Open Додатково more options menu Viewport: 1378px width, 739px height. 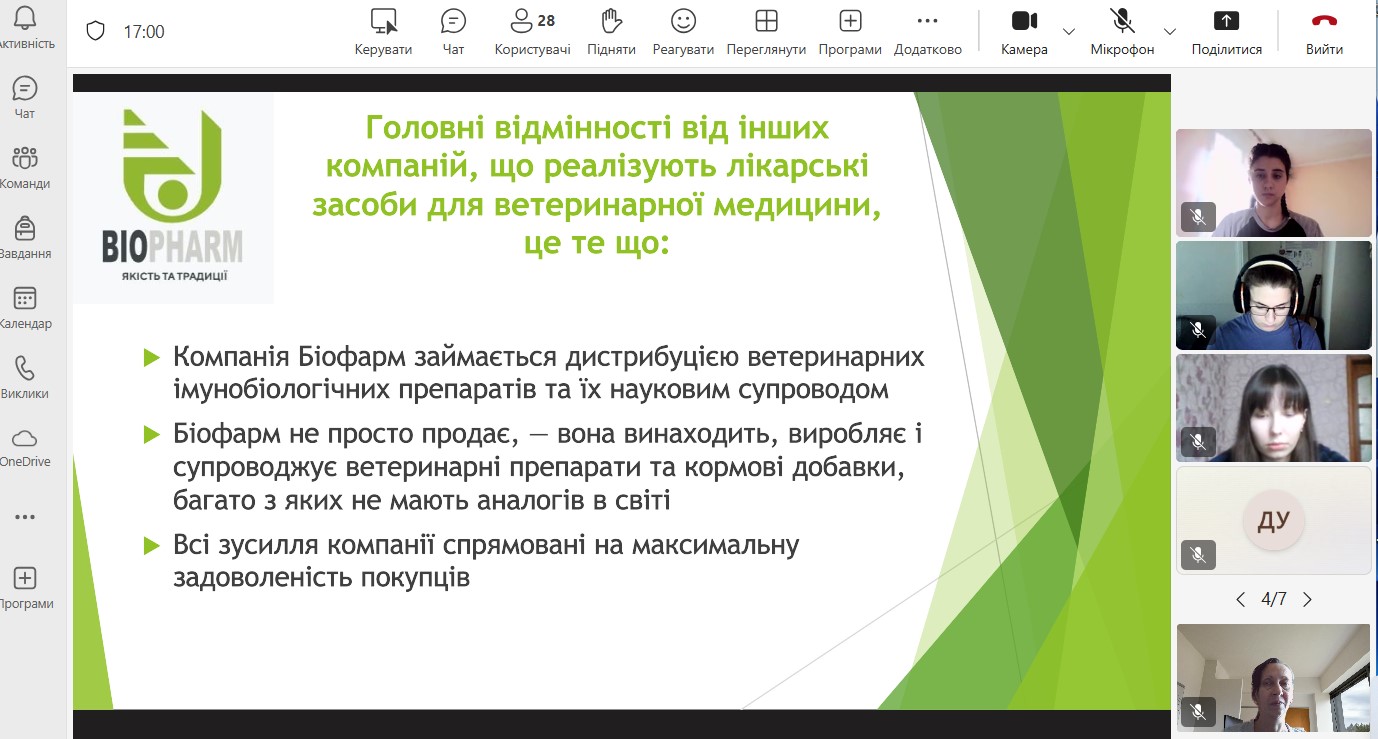(x=927, y=31)
